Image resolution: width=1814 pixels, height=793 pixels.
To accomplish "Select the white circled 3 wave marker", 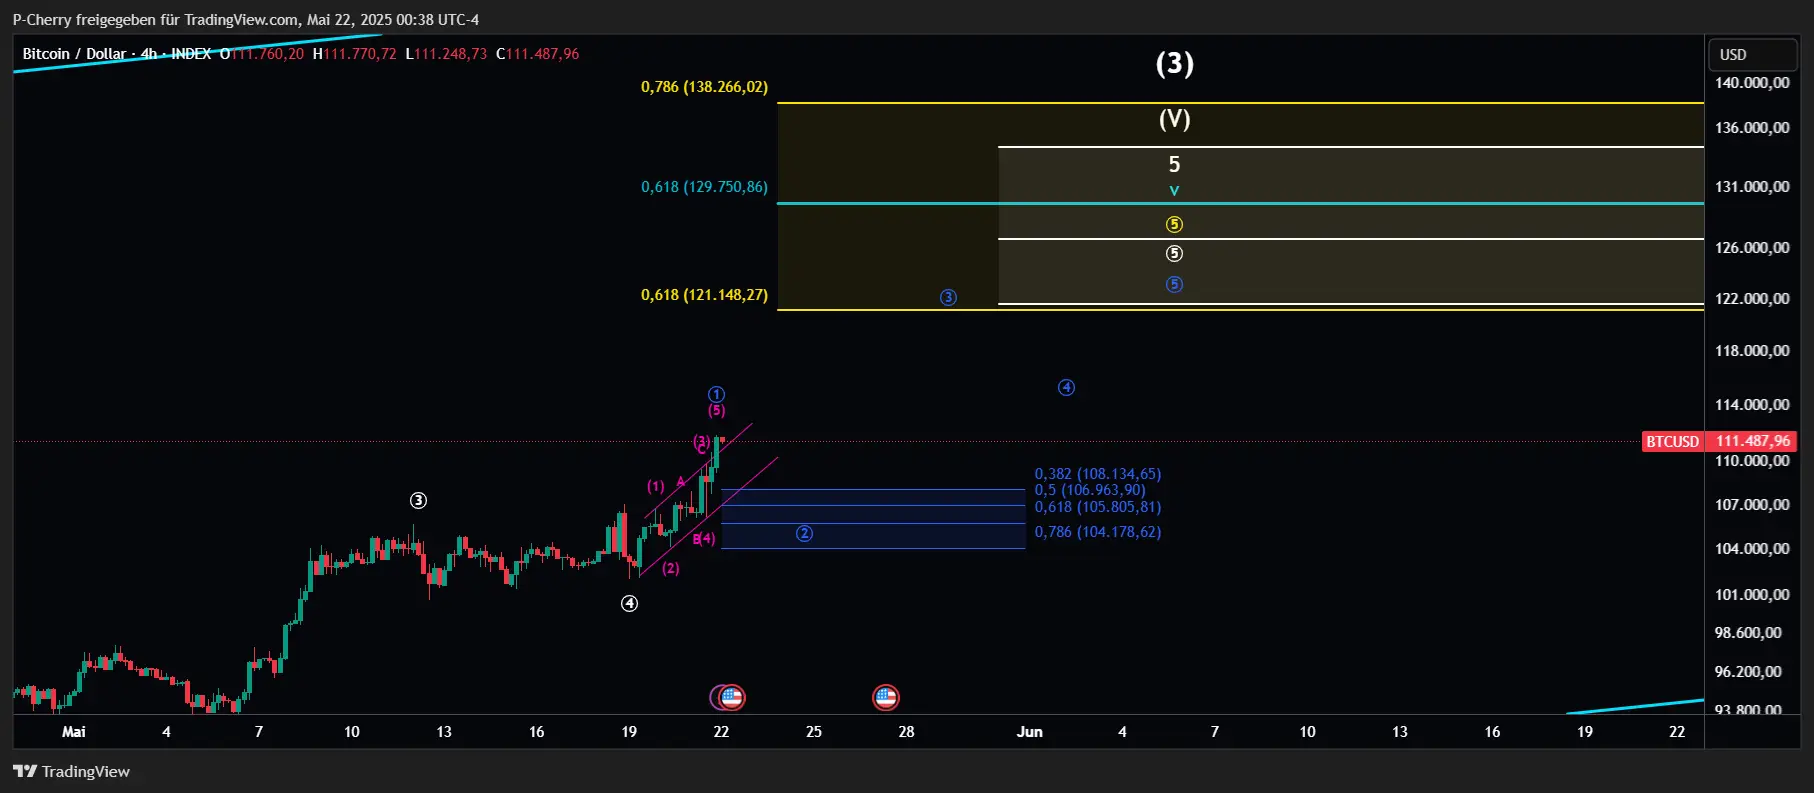I will (x=418, y=500).
